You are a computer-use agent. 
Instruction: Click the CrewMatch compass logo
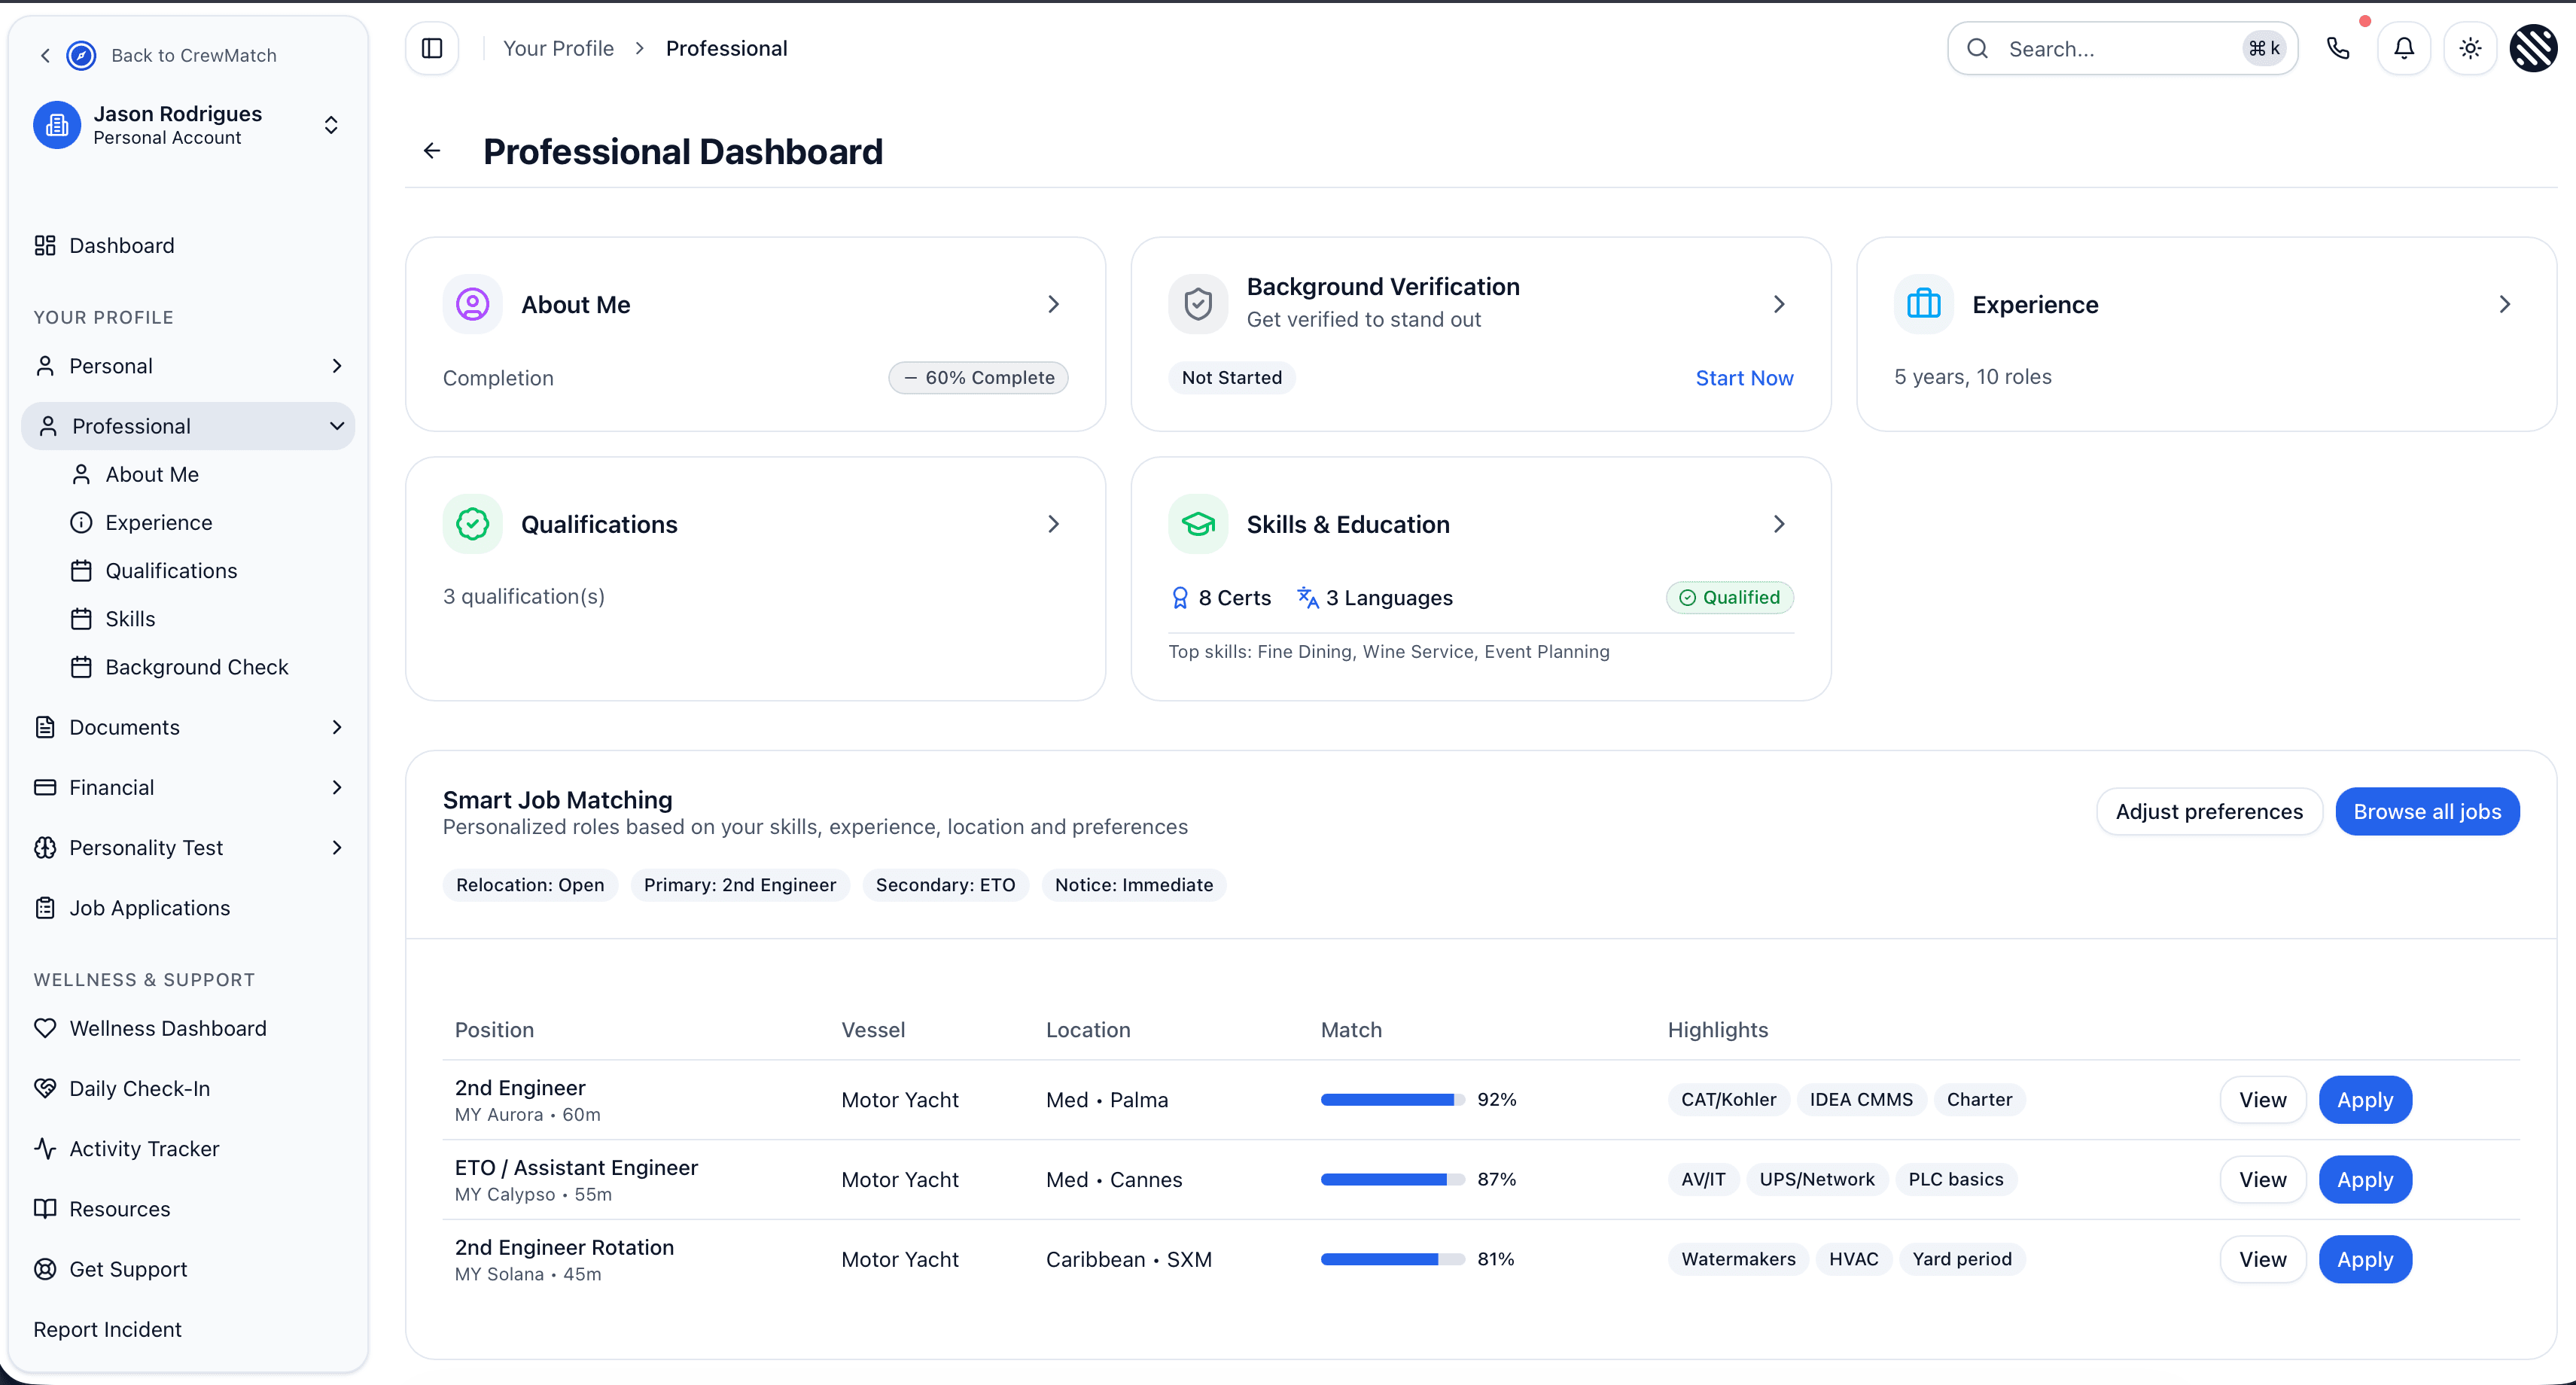[x=81, y=55]
